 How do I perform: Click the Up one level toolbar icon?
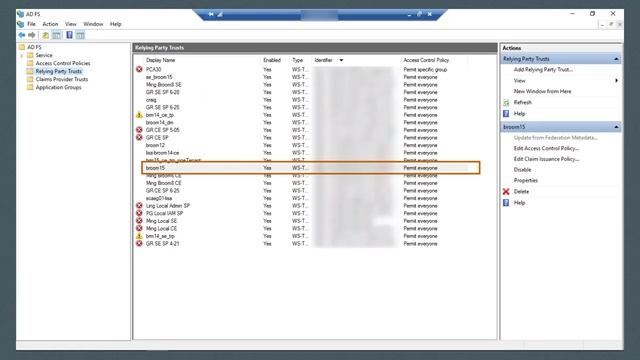pyautogui.click(x=45, y=35)
